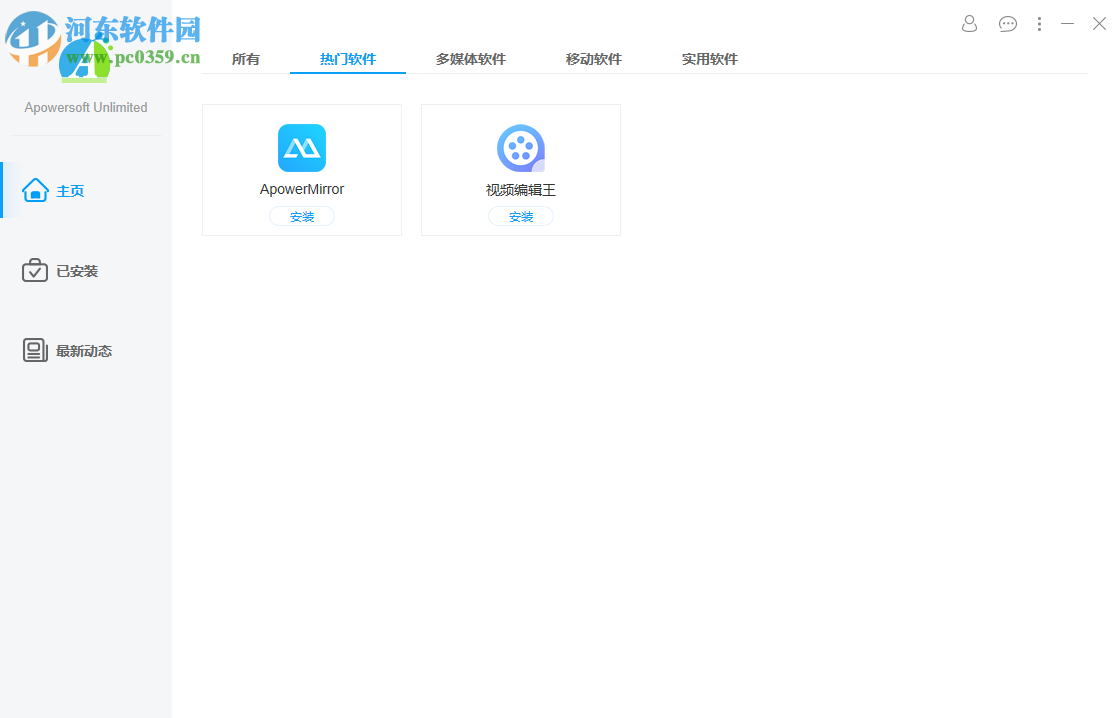Open the 已安装 installed apps icon
The width and height of the screenshot is (1118, 718).
click(x=35, y=270)
